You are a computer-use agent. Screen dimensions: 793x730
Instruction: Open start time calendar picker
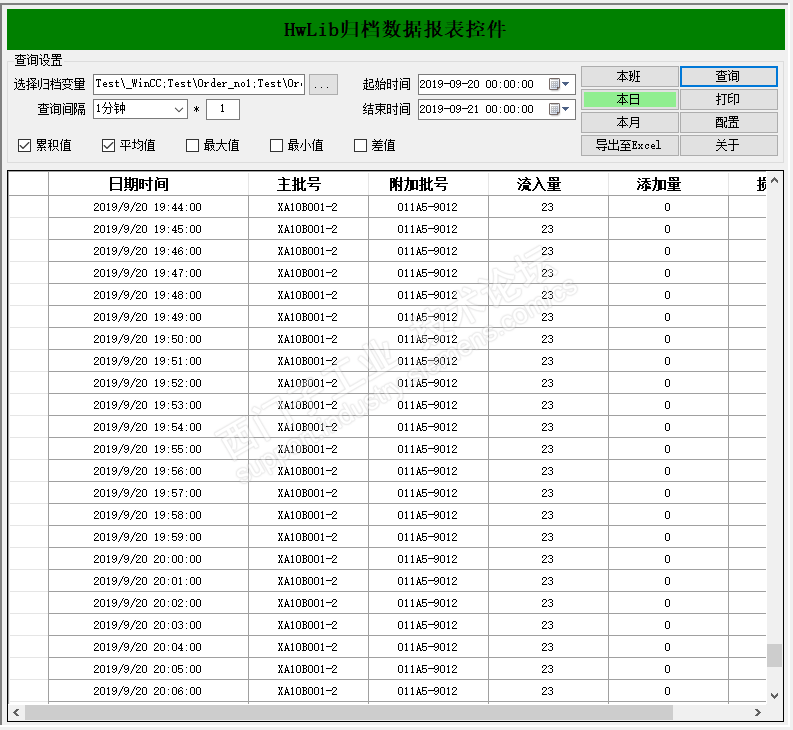click(x=560, y=84)
